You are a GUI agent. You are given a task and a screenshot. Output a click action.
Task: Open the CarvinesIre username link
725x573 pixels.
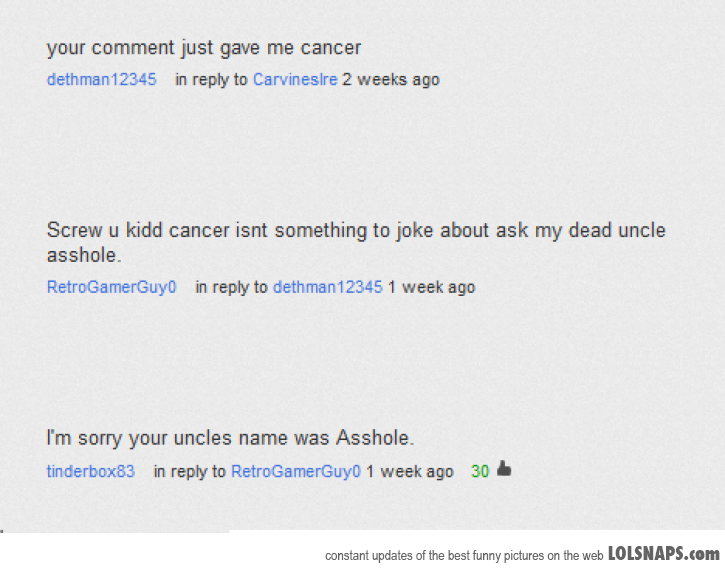coord(295,80)
